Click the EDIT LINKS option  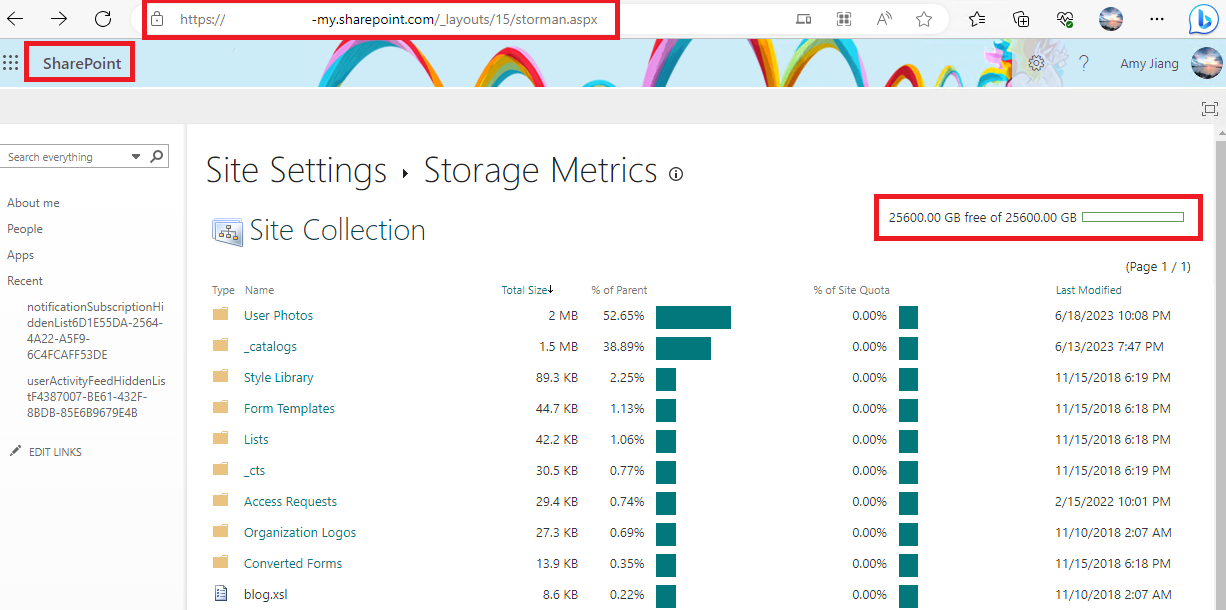point(54,451)
